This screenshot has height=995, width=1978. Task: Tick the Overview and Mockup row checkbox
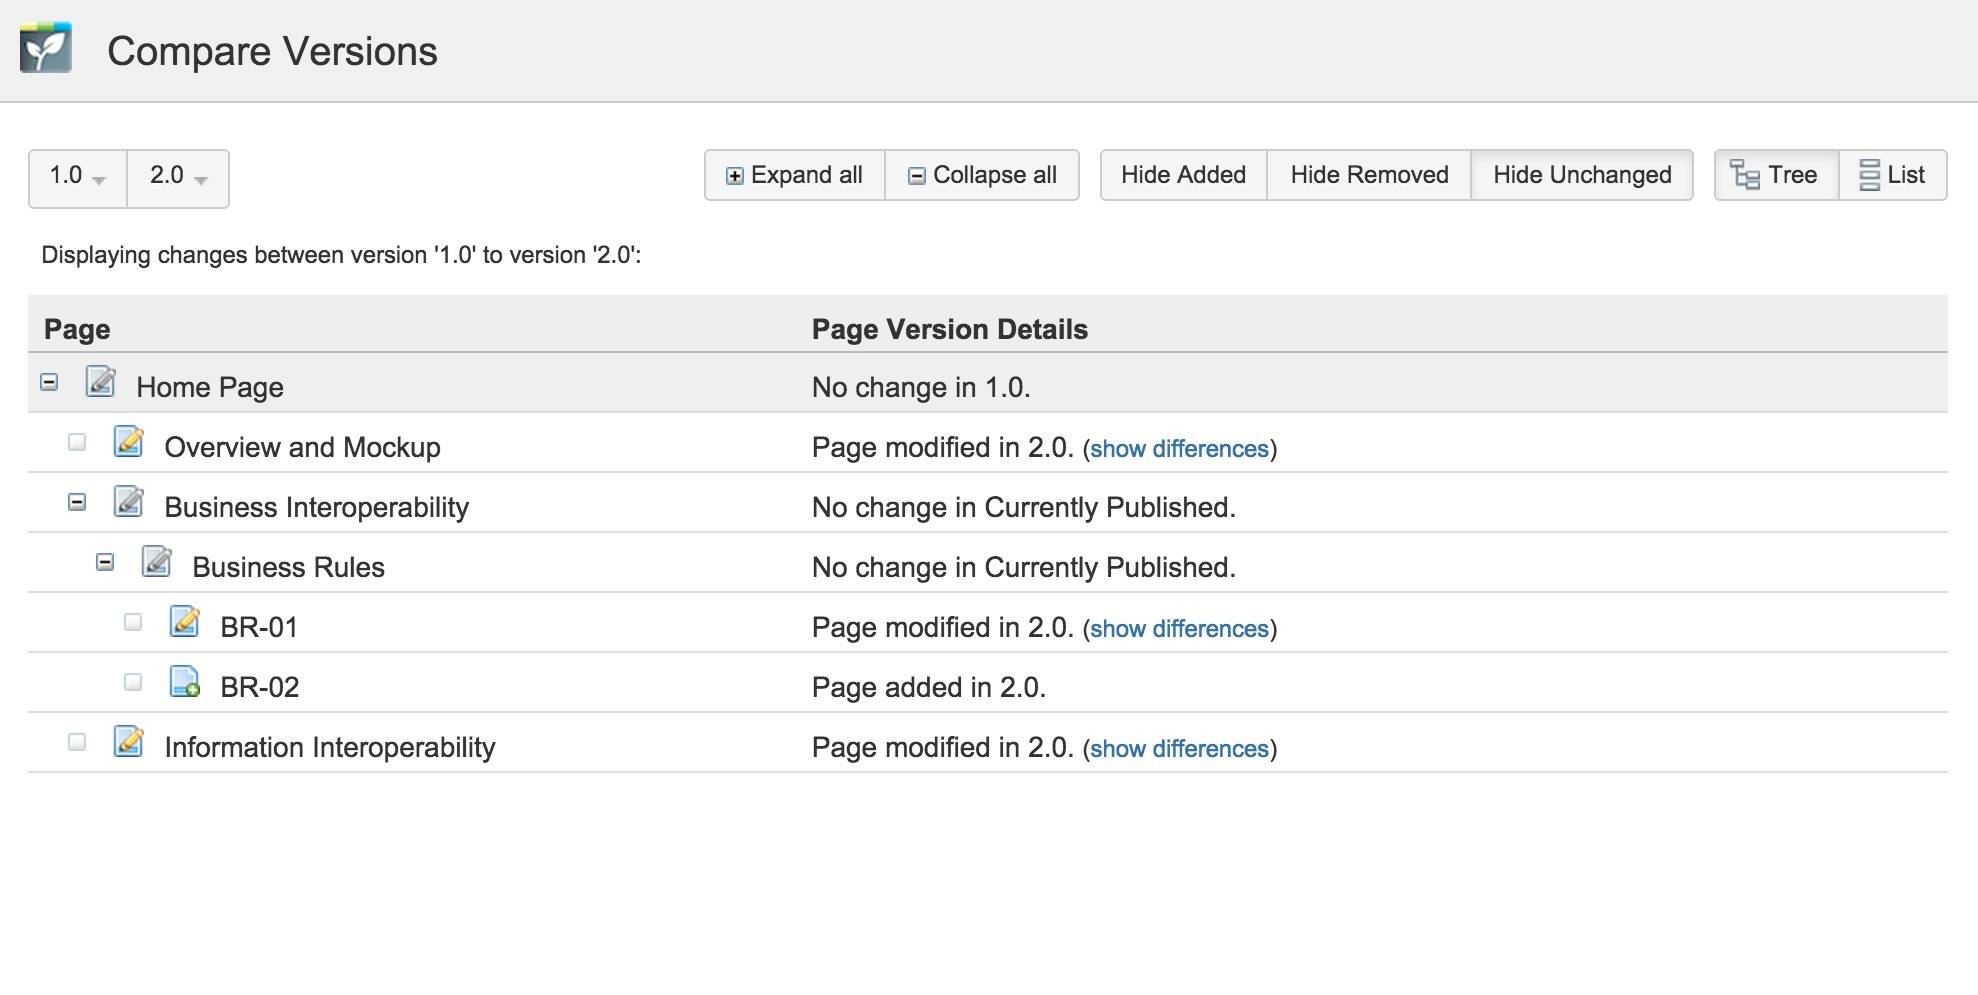77,442
